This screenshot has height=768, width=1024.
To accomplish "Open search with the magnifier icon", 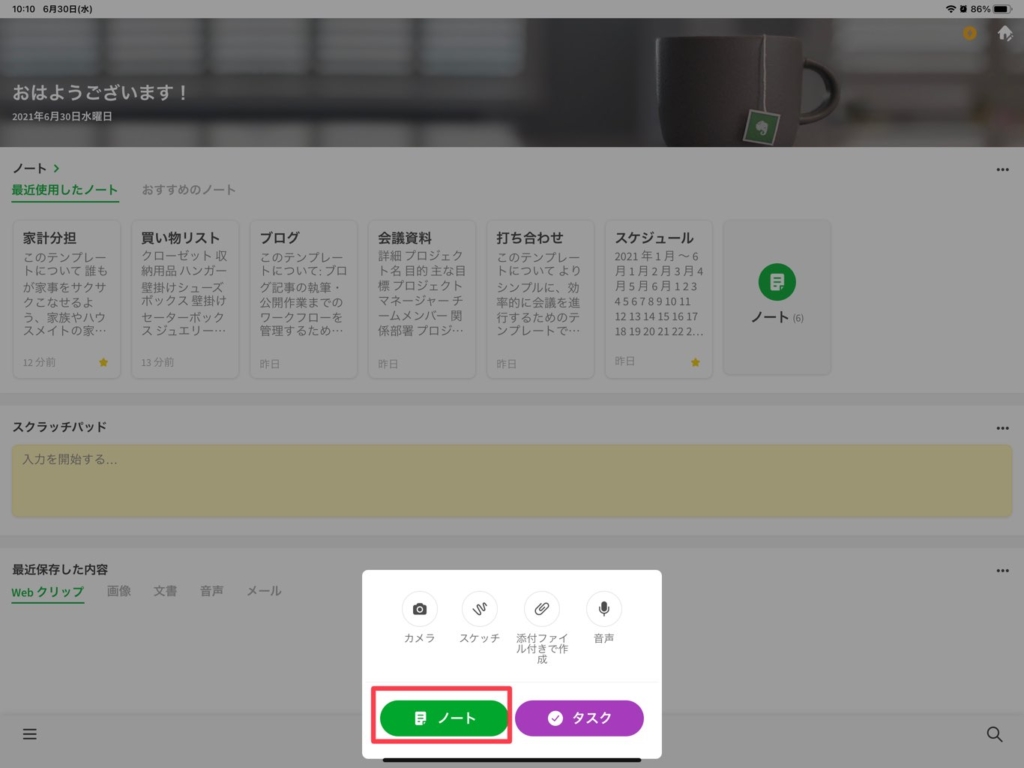I will pyautogui.click(x=994, y=734).
